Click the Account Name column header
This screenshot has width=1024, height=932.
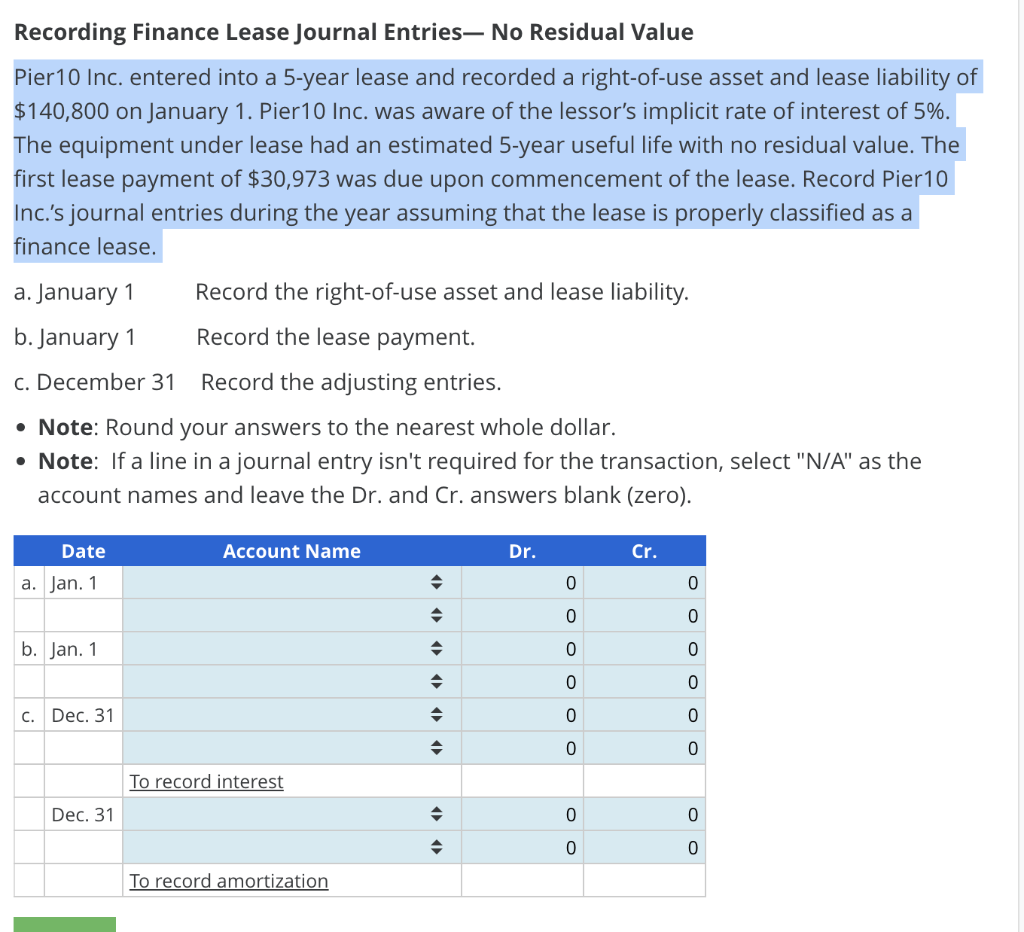point(290,551)
